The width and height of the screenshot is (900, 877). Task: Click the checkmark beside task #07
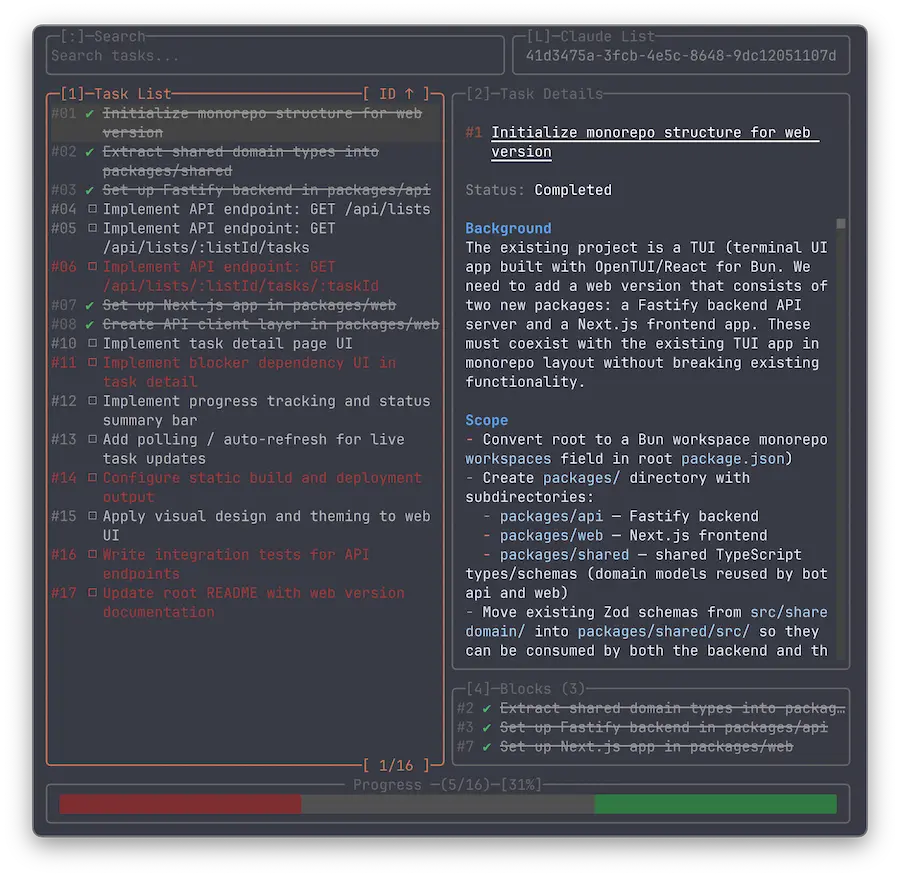pos(91,305)
